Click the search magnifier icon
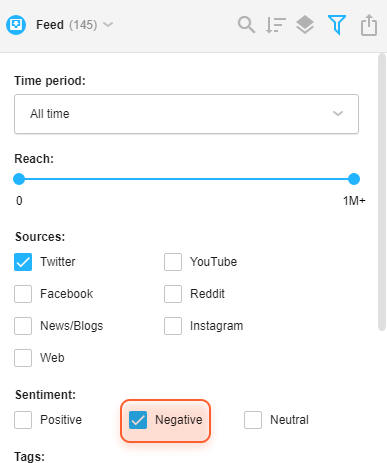387x463 pixels. coord(246,25)
